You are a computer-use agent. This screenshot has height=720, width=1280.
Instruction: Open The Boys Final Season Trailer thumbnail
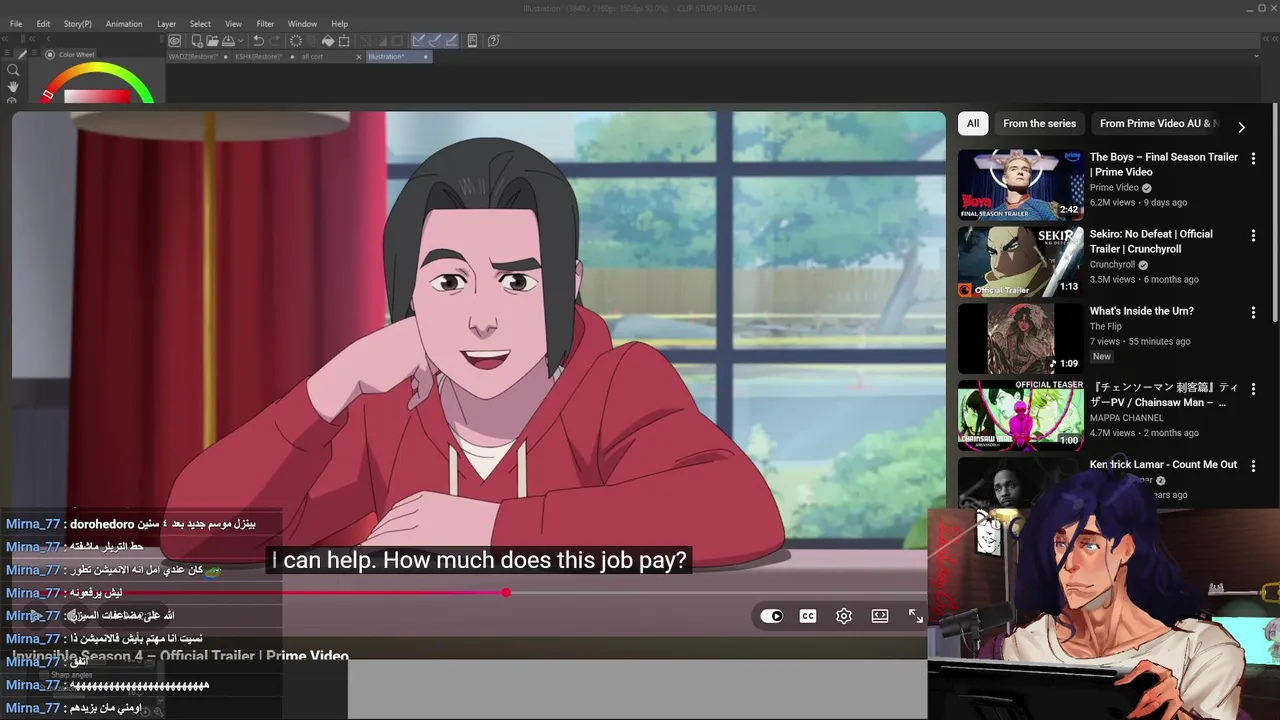tap(1021, 184)
